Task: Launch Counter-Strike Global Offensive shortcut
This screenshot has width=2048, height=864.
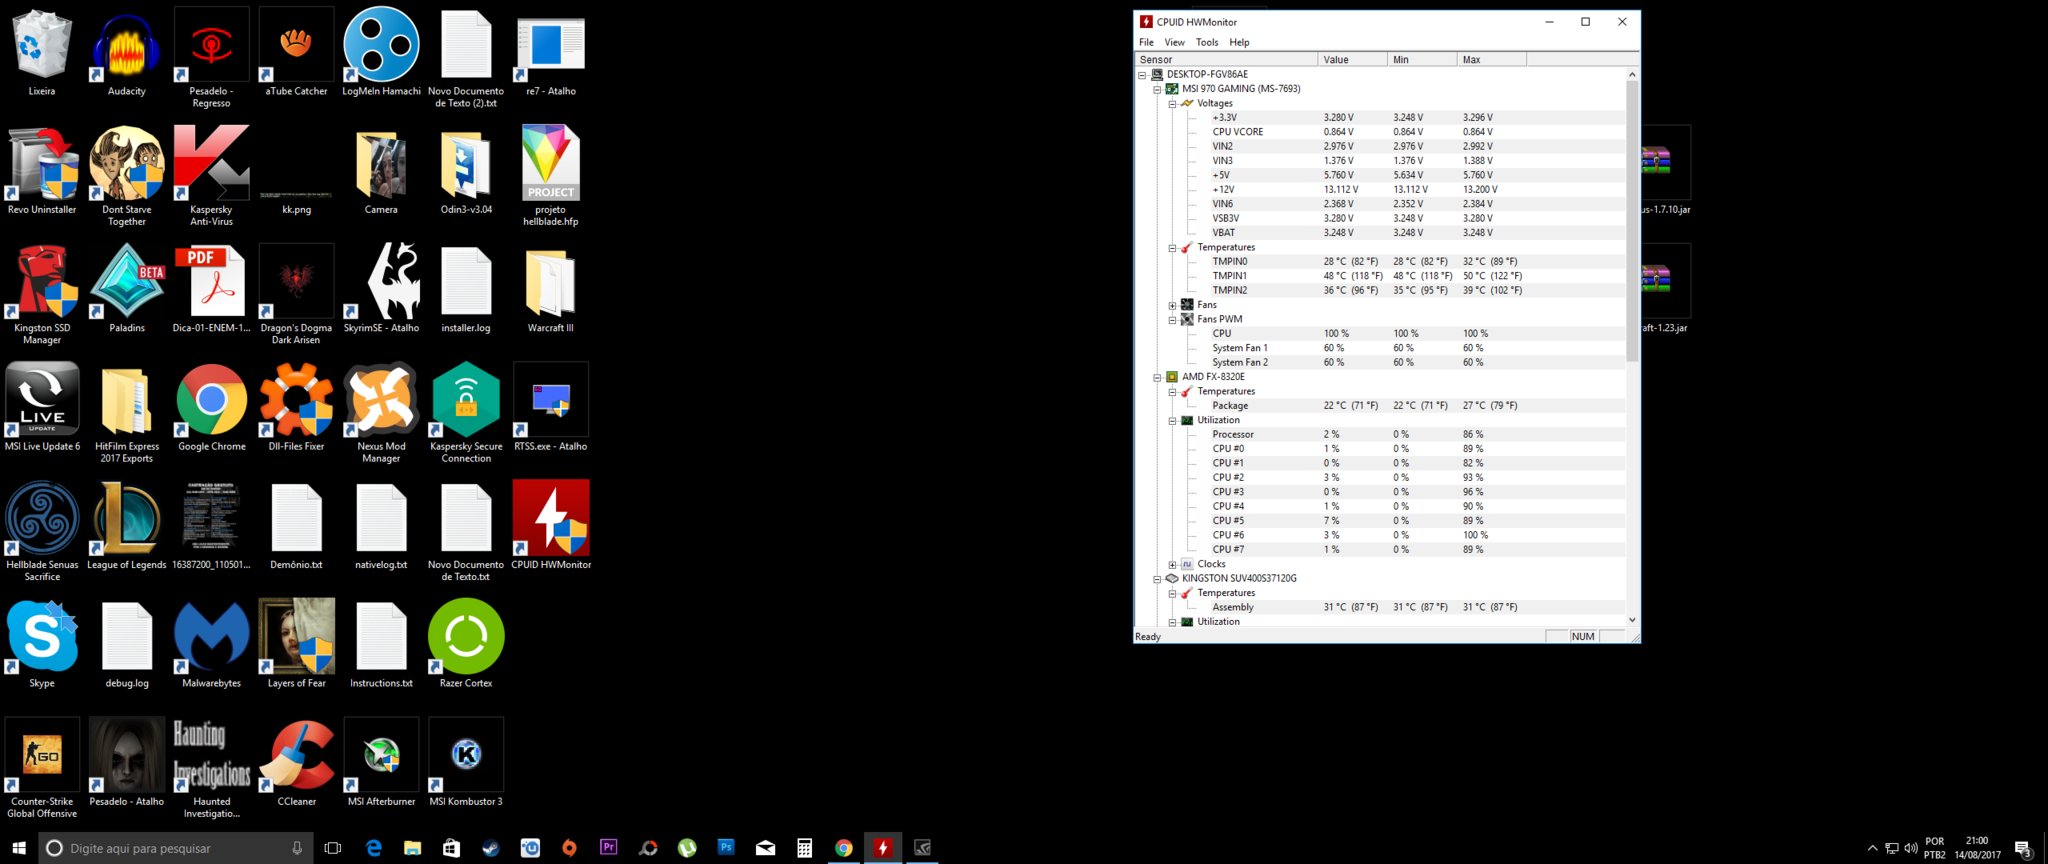Action: pyautogui.click(x=42, y=768)
